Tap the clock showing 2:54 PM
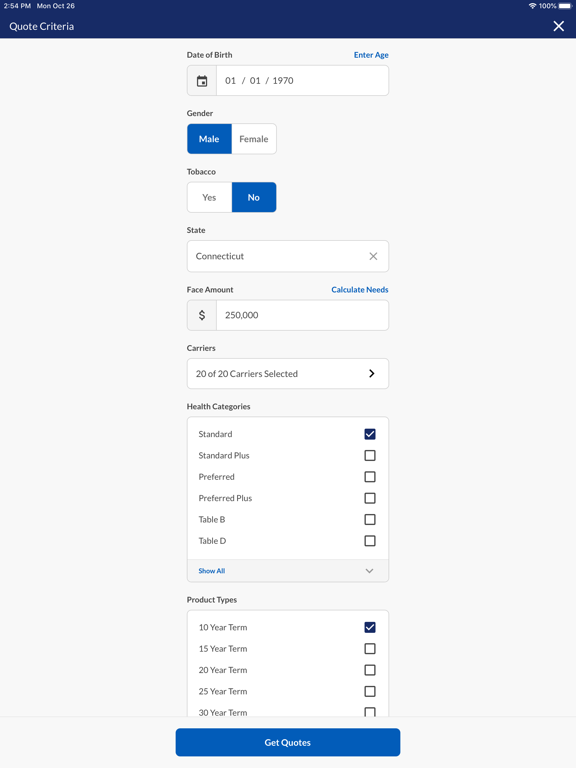Image resolution: width=576 pixels, height=768 pixels. pyautogui.click(x=17, y=6)
